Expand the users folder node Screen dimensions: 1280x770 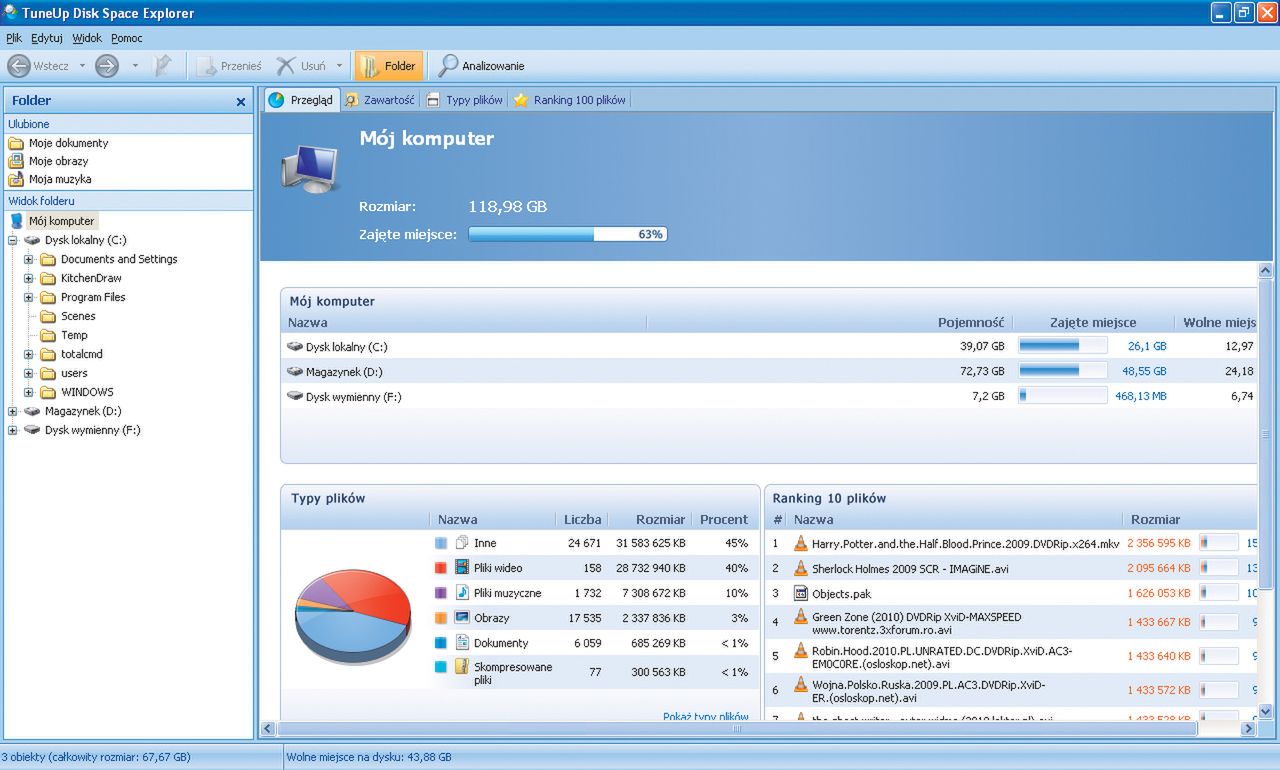(x=29, y=374)
